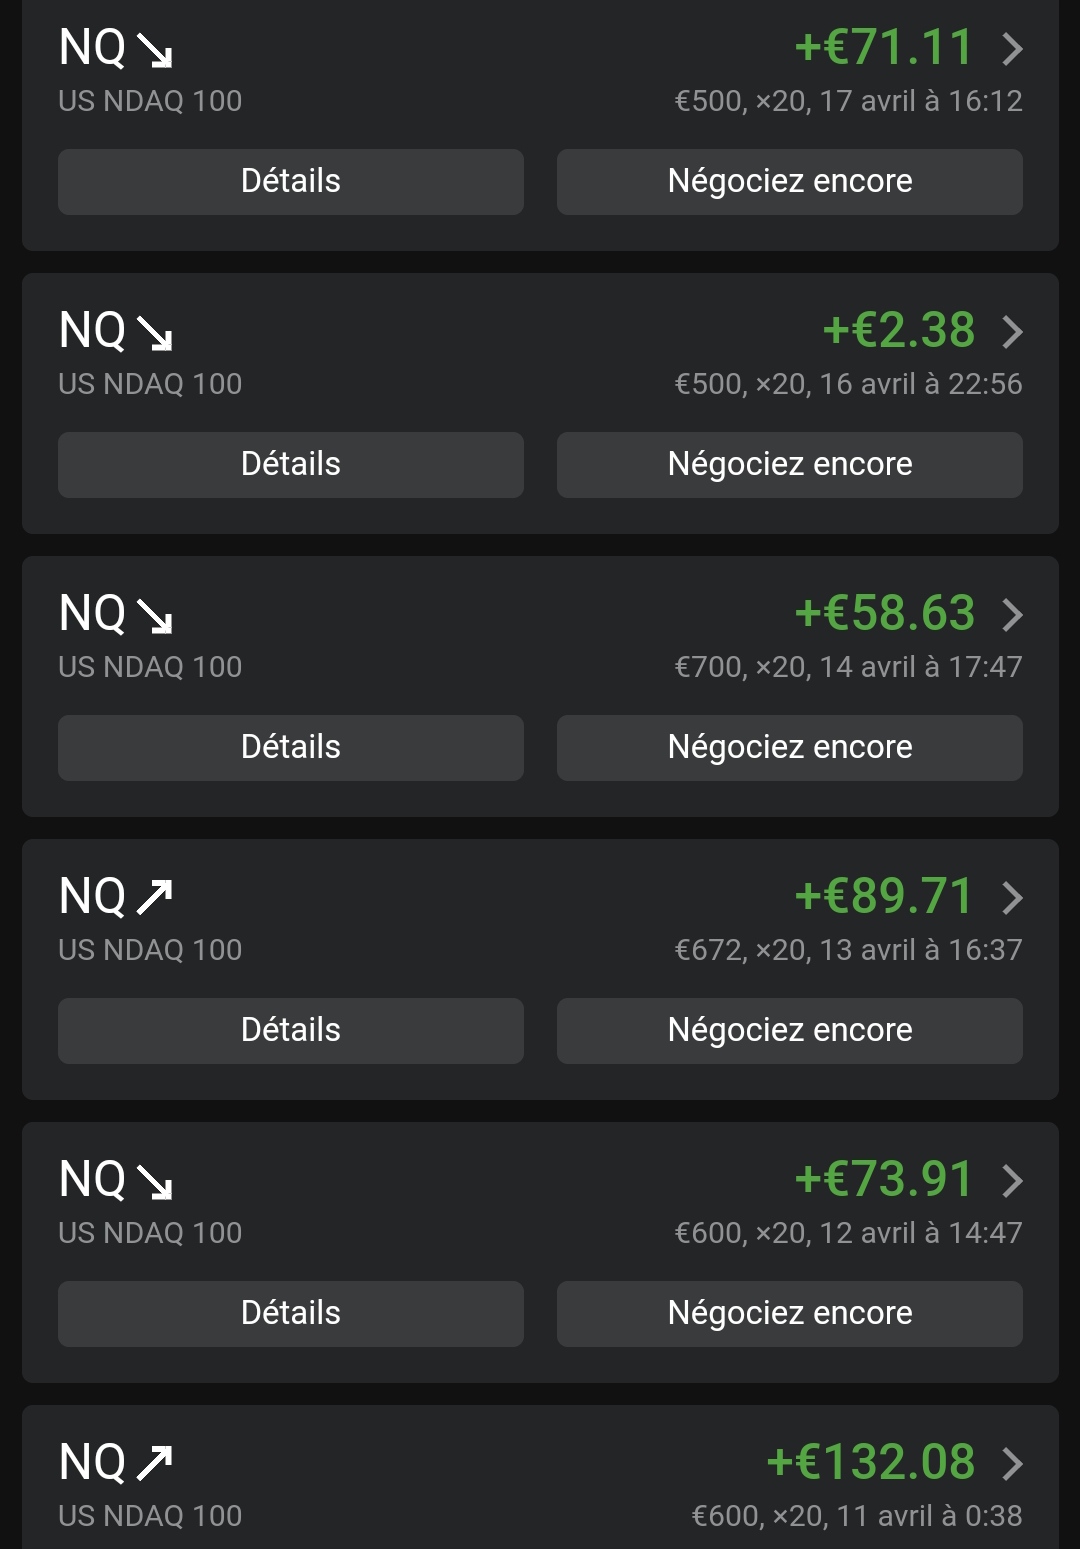This screenshot has height=1549, width=1080.
Task: Click the down arrow icon on the 16 avril trade
Action: point(155,333)
